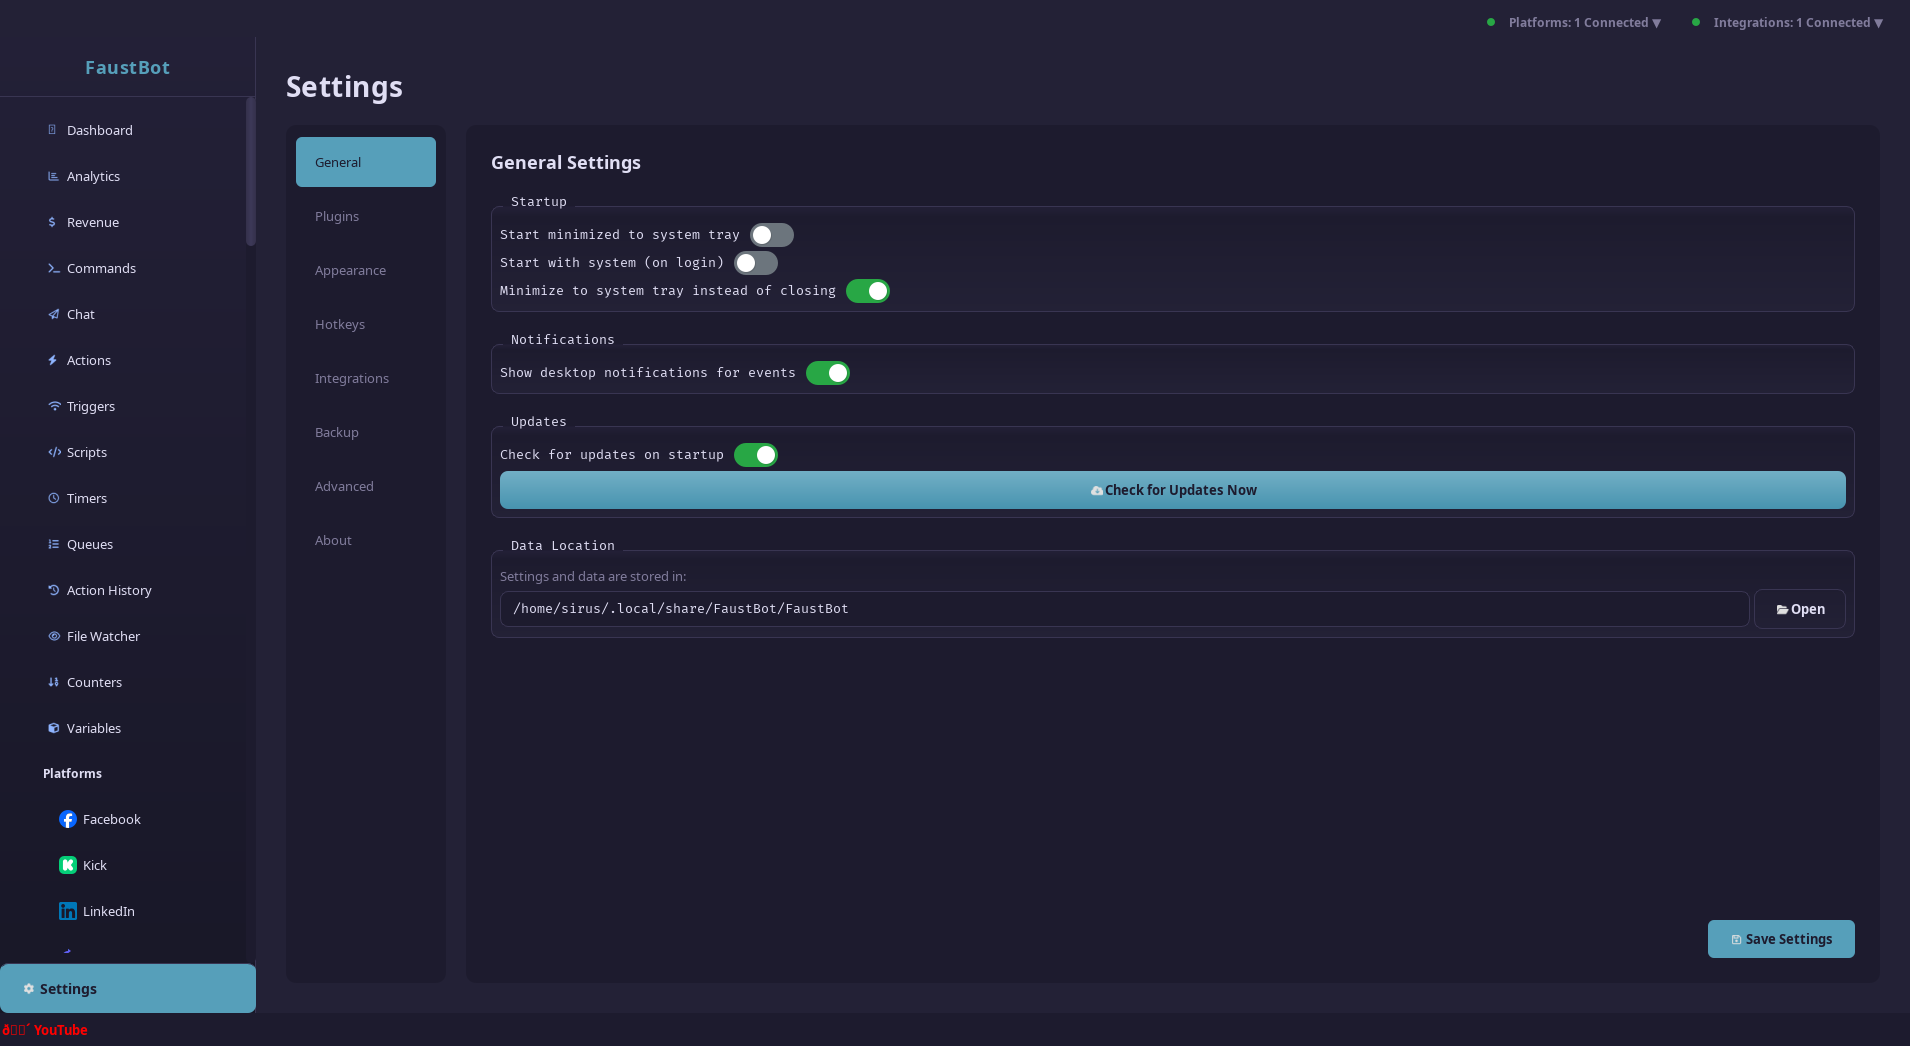This screenshot has width=1910, height=1046.
Task: Open the Timers clock icon
Action: pyautogui.click(x=53, y=498)
